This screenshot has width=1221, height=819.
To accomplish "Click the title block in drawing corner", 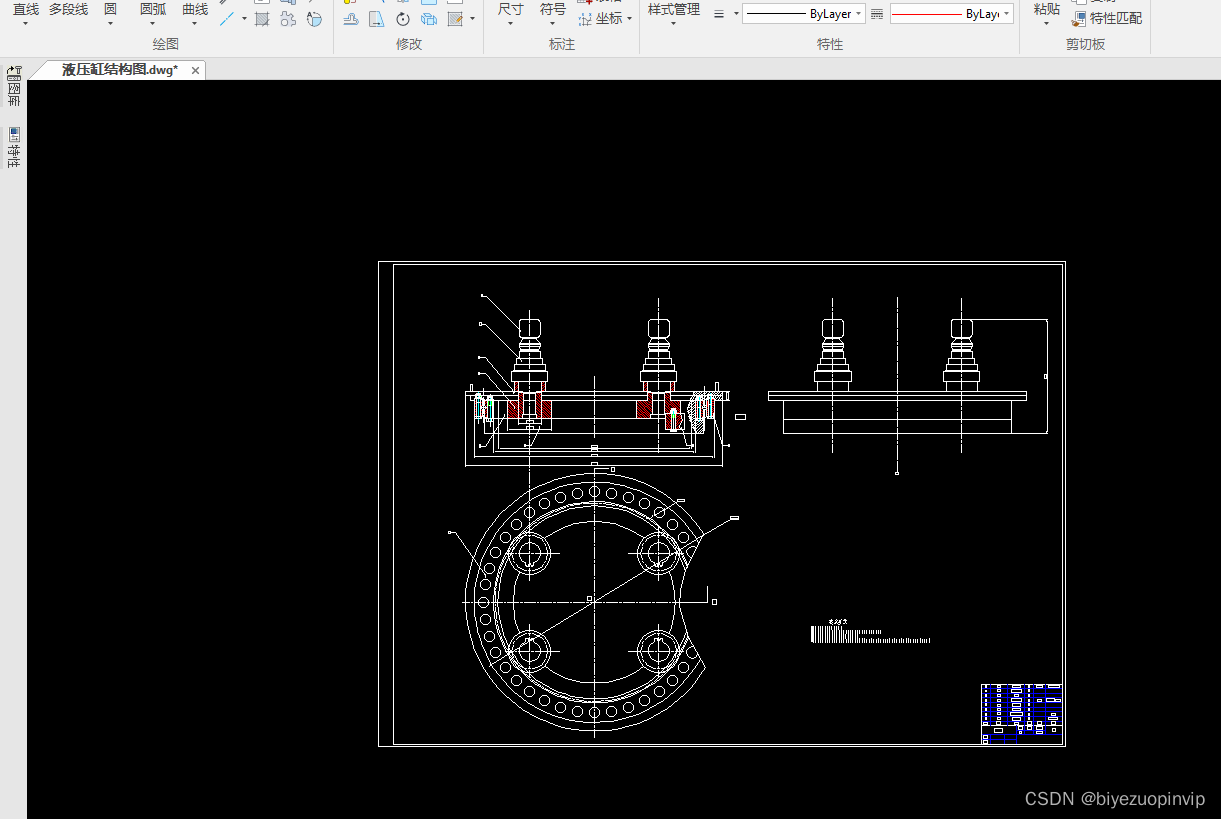I will (1021, 714).
